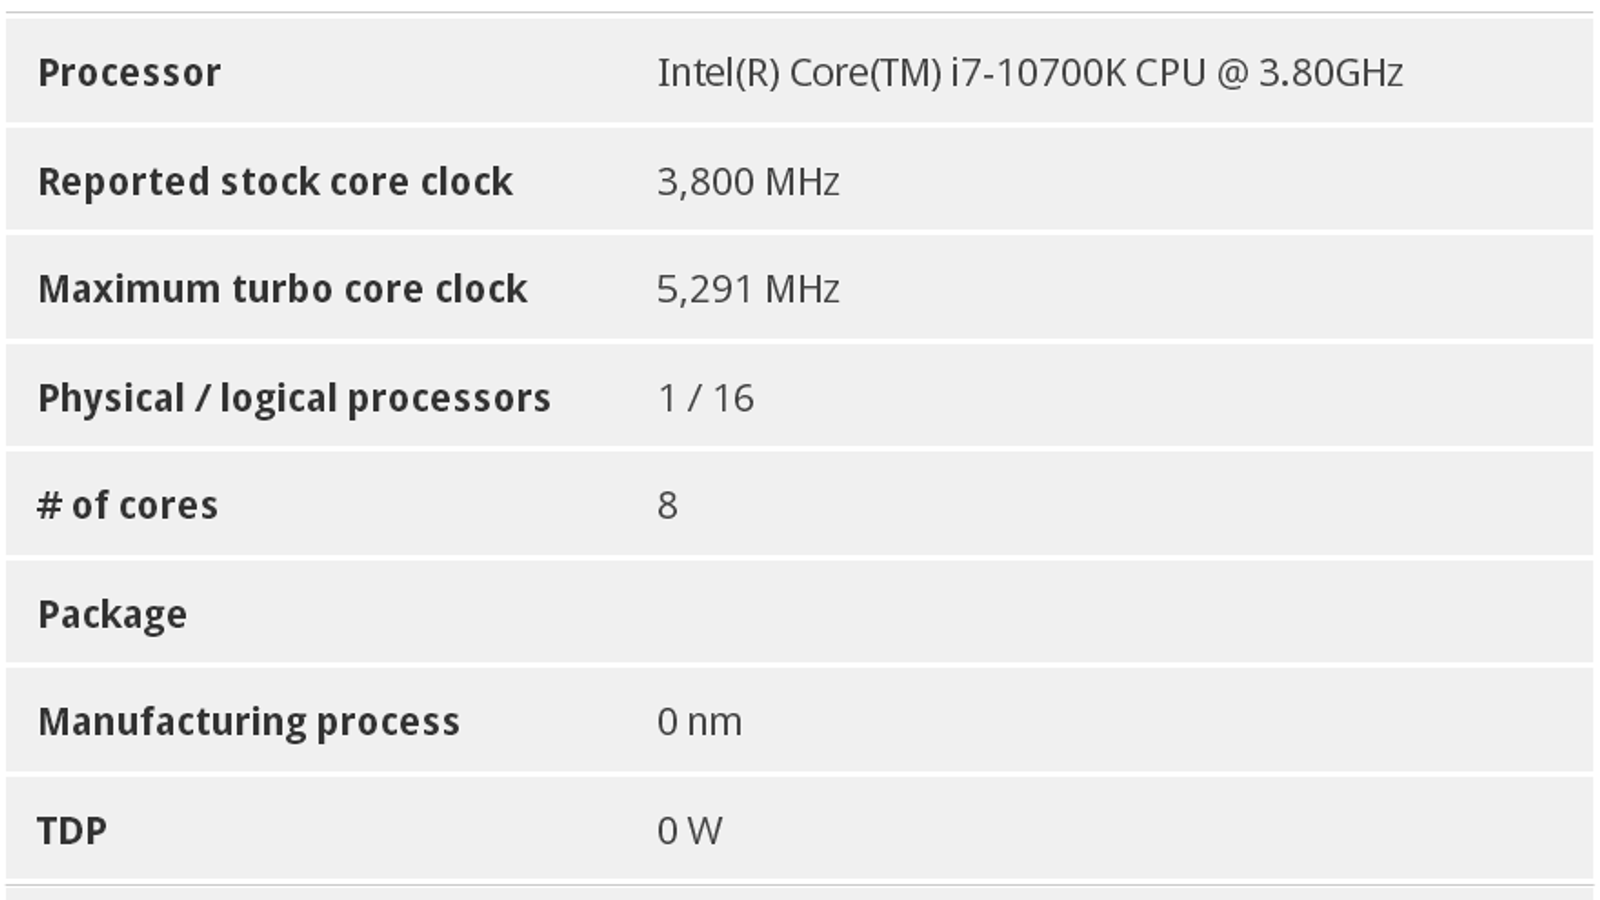
Task: Click the Manufacturing process label
Action: [x=248, y=722]
